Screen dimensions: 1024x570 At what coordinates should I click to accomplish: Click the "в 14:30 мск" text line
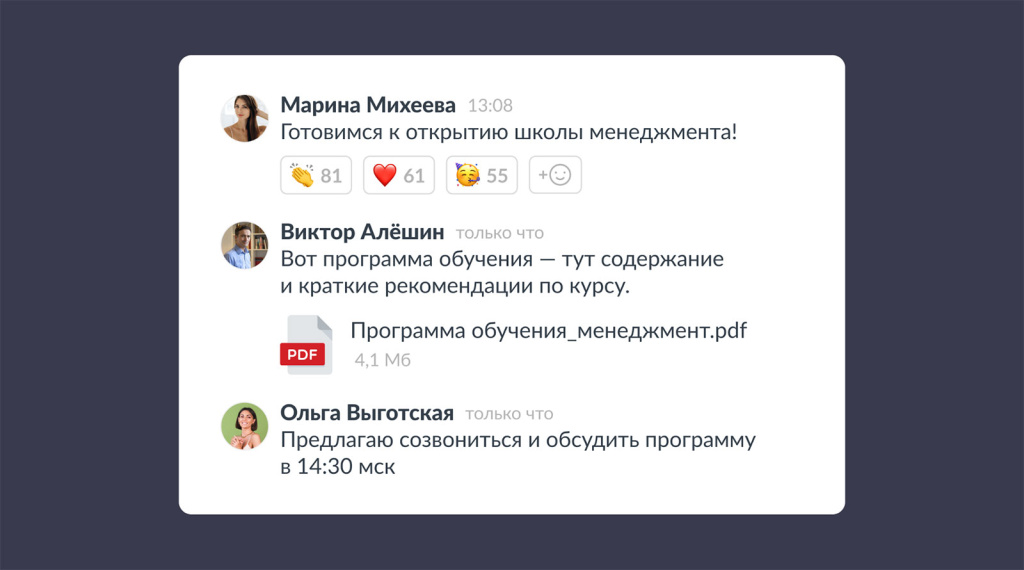point(338,467)
